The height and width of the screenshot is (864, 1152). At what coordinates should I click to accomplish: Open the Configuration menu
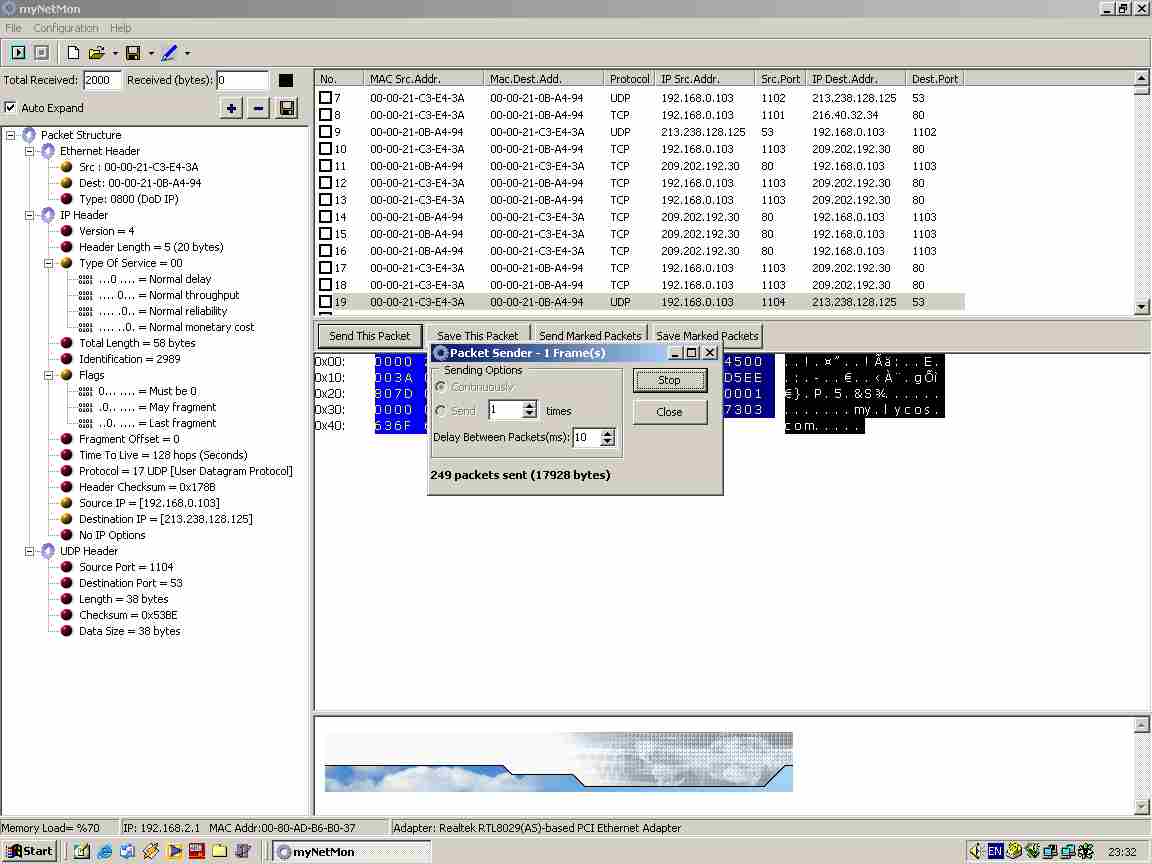click(66, 28)
